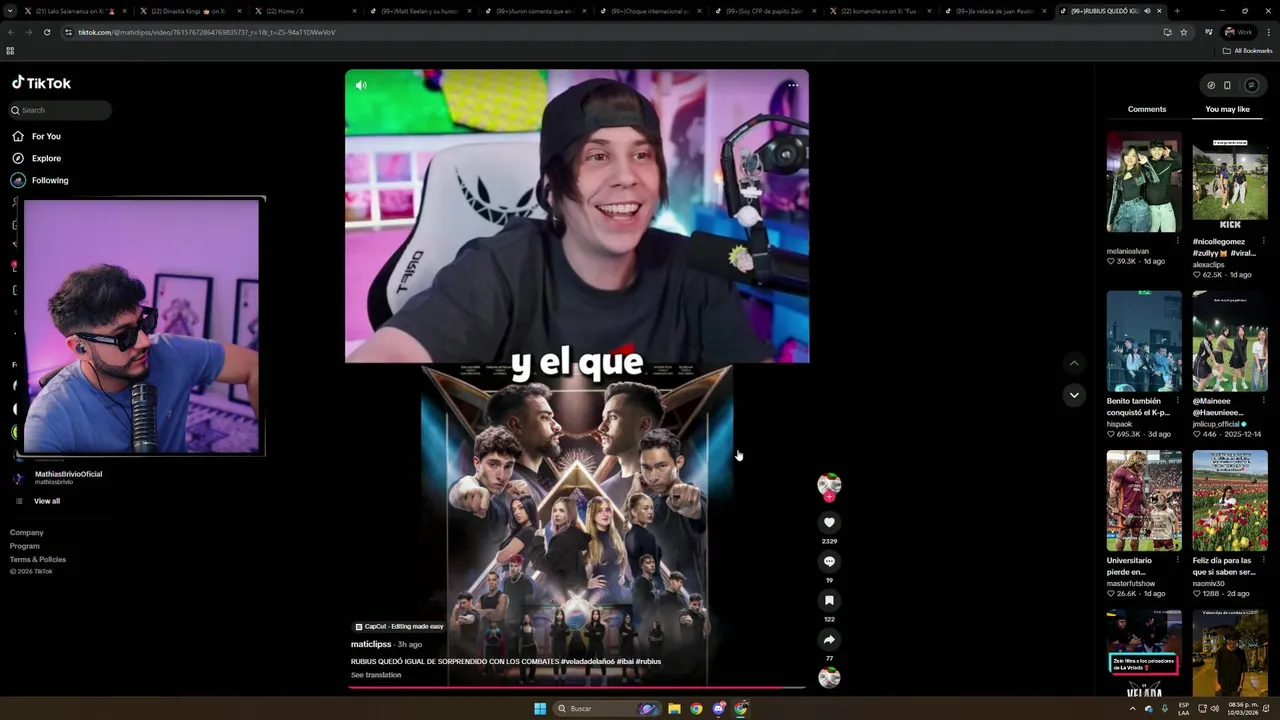The height and width of the screenshot is (720, 1280).
Task: Open File Explorer from the taskbar
Action: [675, 708]
